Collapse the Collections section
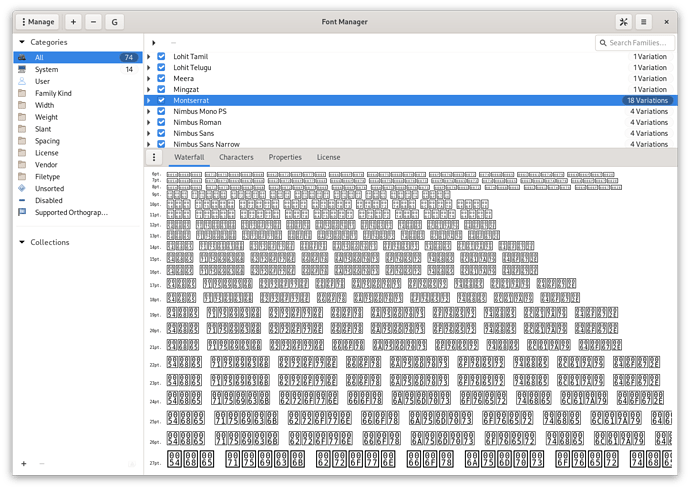Image resolution: width=690 pixels, height=489 pixels. [x=22, y=242]
